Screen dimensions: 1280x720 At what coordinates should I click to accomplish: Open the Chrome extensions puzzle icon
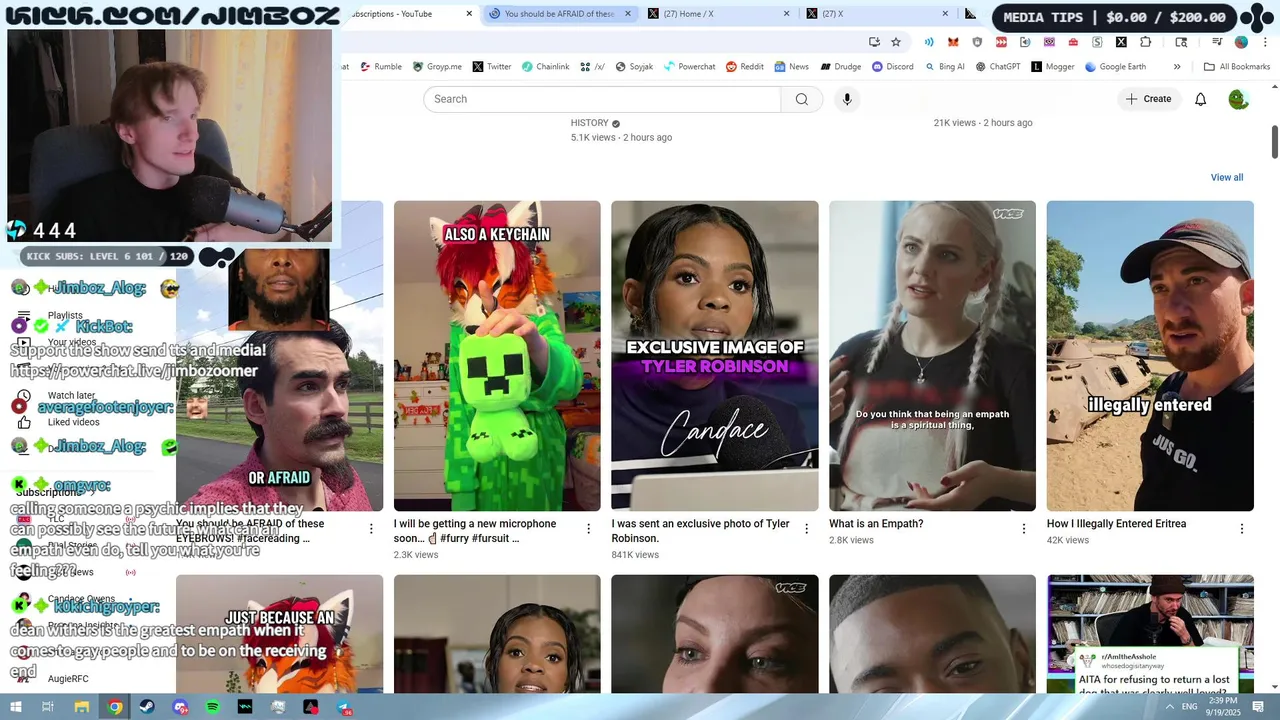(1145, 42)
